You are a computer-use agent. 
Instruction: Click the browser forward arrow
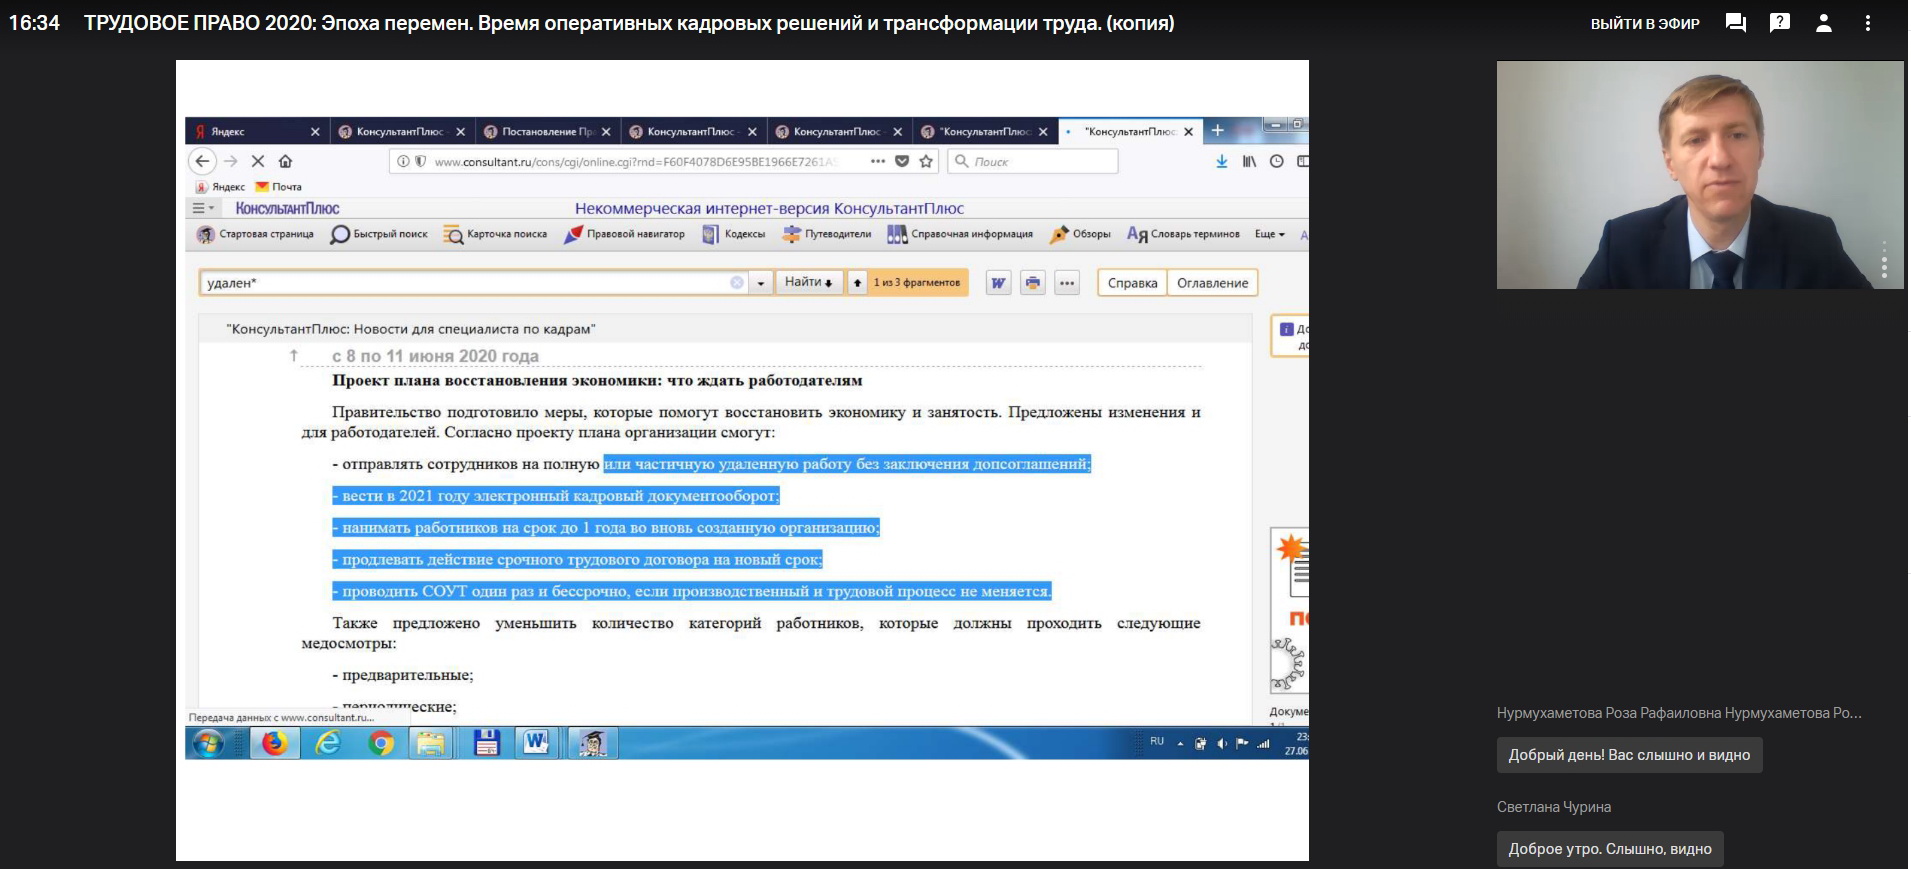click(231, 161)
